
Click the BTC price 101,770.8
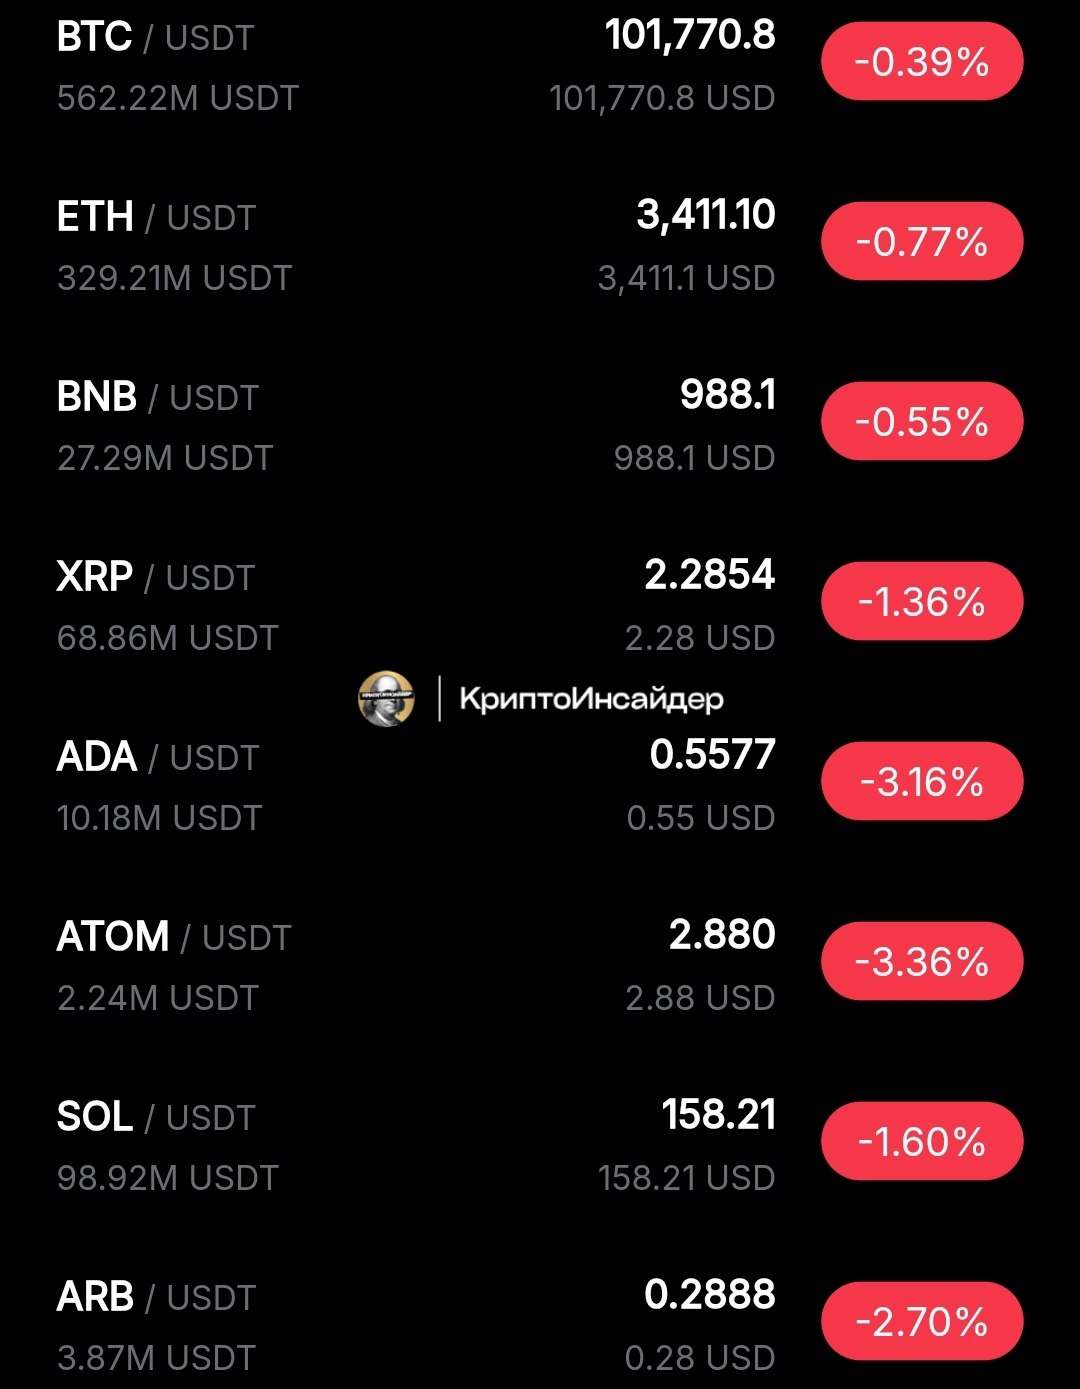(690, 36)
